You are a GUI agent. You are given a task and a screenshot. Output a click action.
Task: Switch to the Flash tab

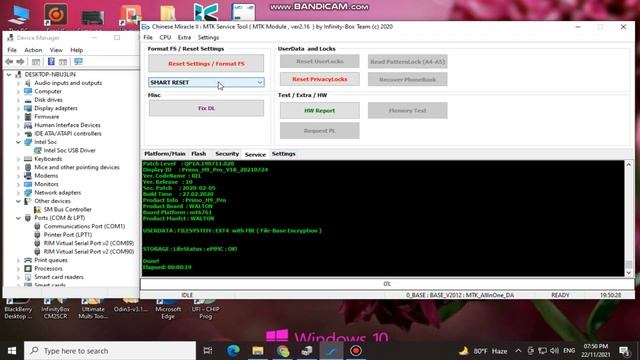(198, 154)
